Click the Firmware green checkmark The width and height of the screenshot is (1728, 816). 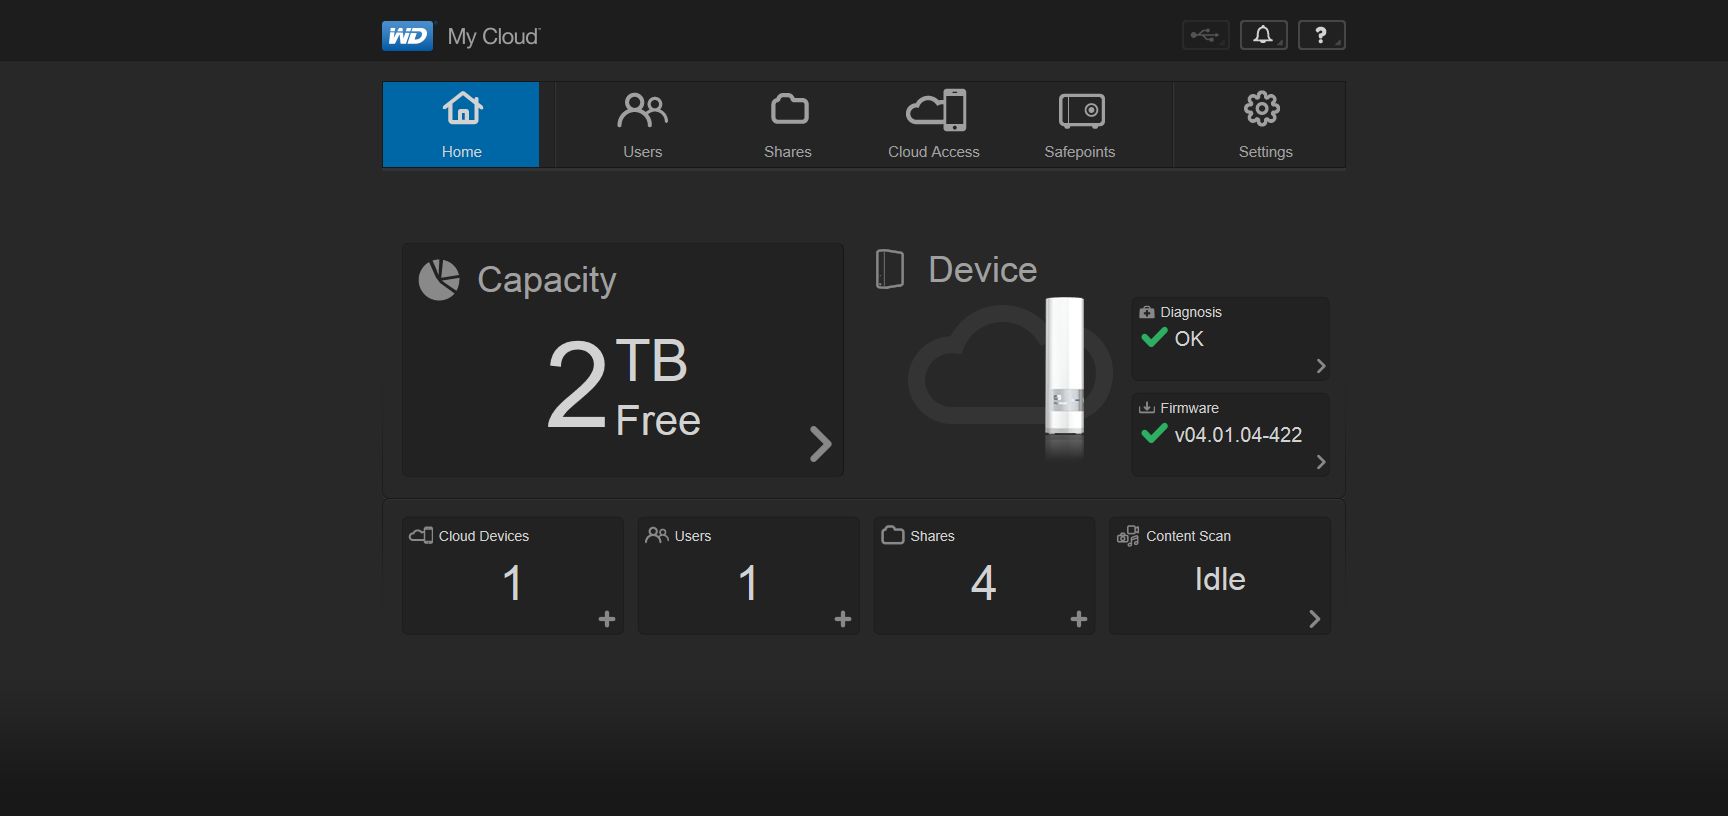(x=1154, y=433)
